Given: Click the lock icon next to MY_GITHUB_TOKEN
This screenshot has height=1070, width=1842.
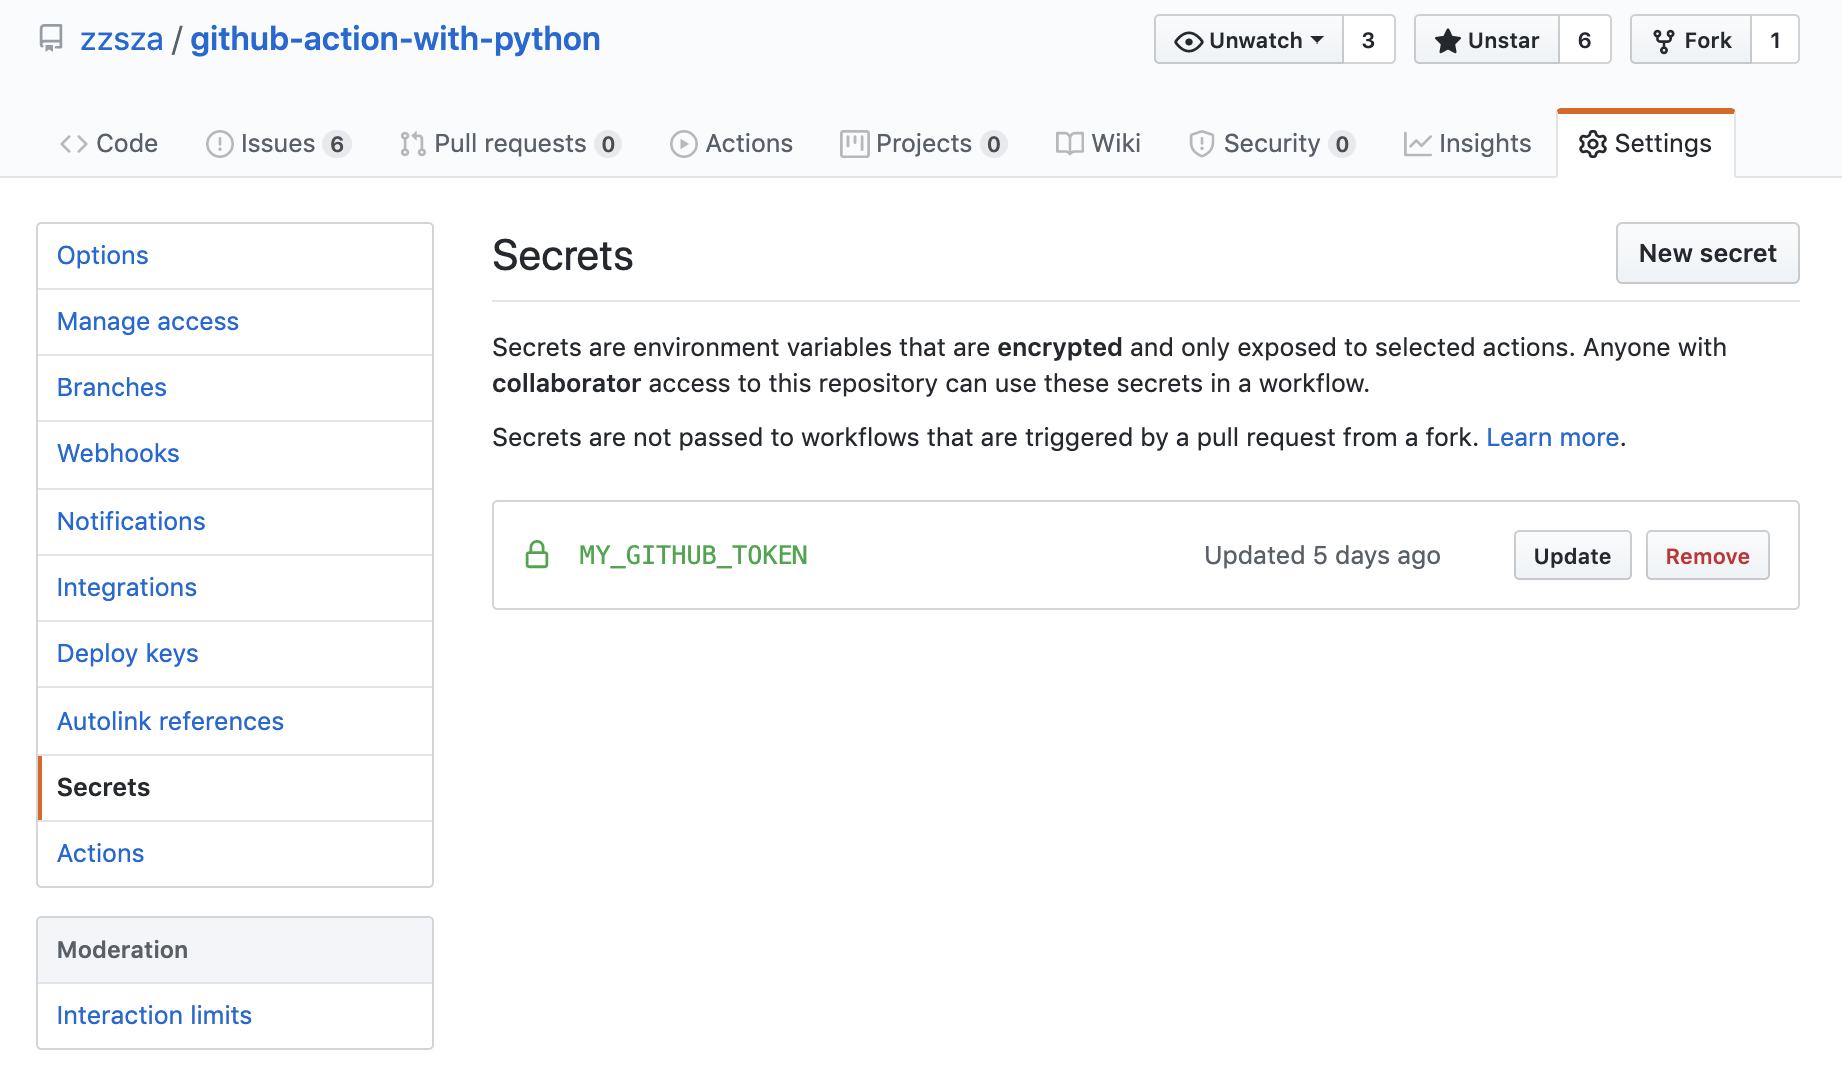Looking at the screenshot, I should point(537,555).
